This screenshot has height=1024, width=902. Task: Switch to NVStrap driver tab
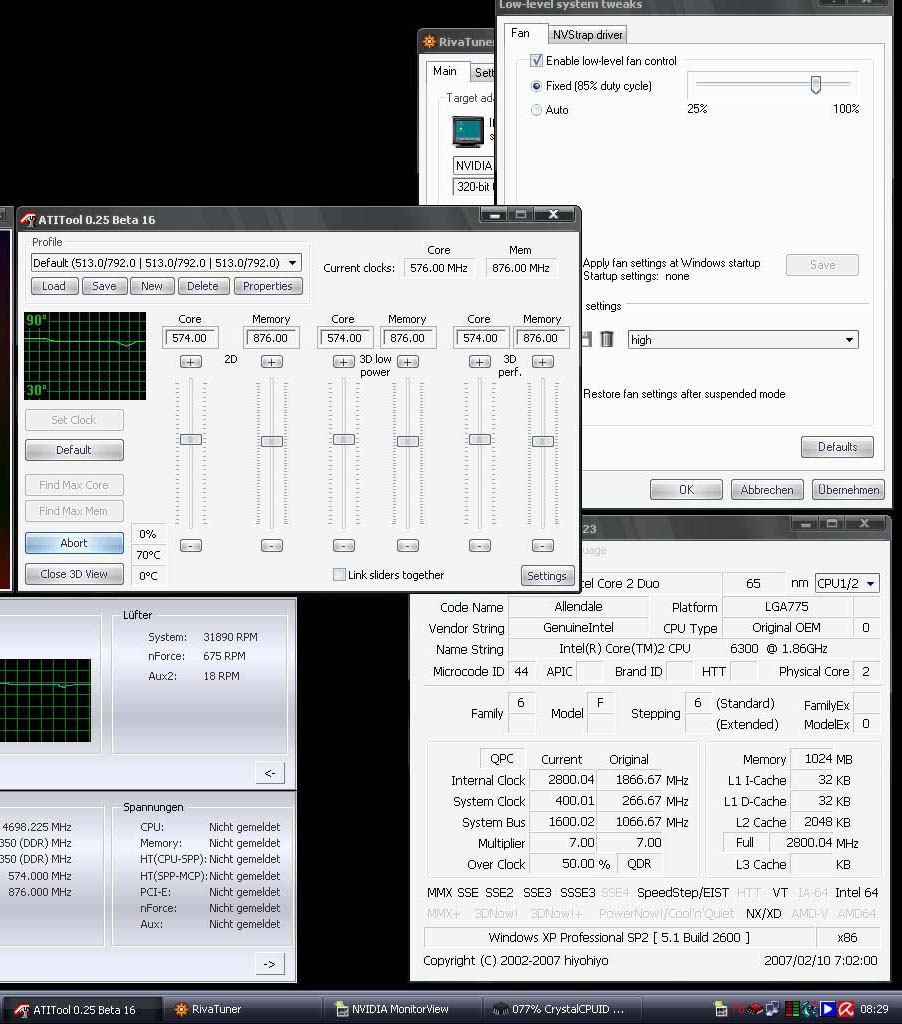pyautogui.click(x=587, y=35)
